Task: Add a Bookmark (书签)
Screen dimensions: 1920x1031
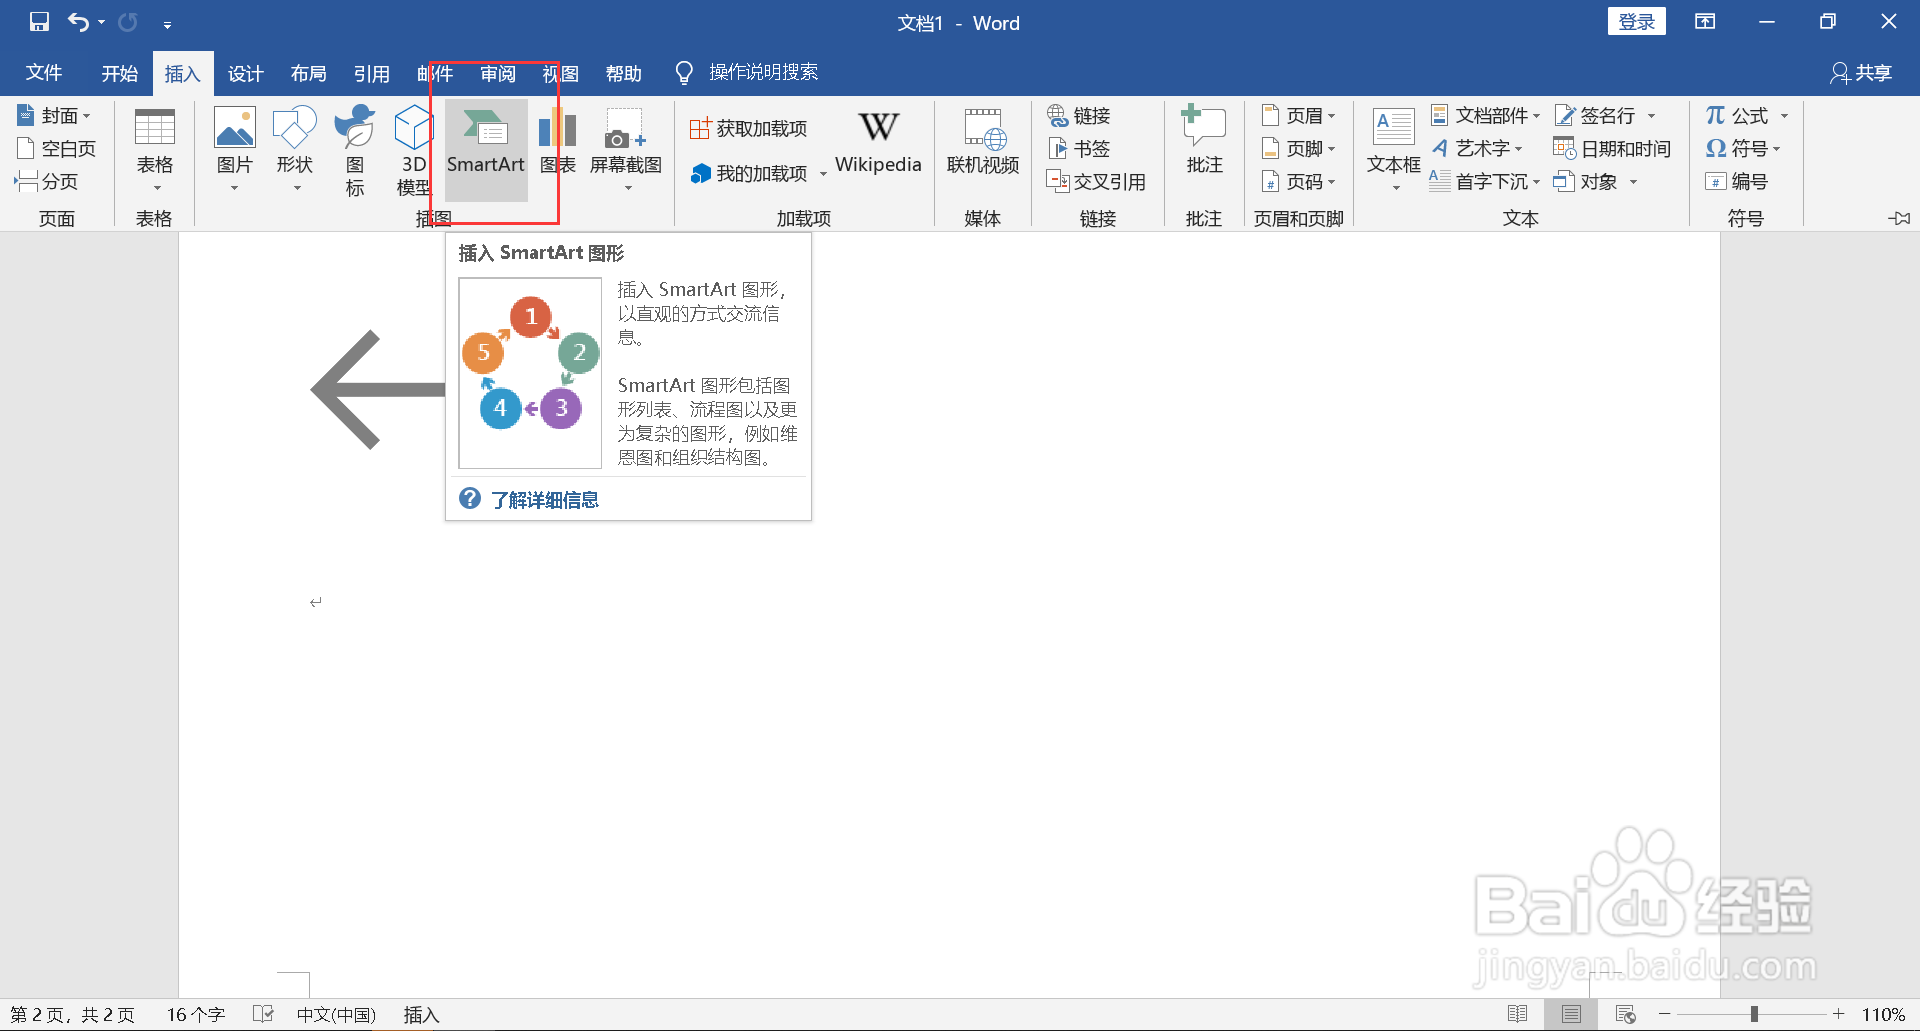Action: pos(1080,149)
